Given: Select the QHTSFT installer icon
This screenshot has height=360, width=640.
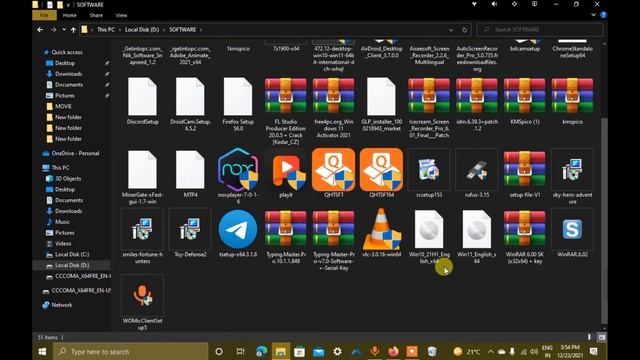Looking at the screenshot, I should [333, 169].
